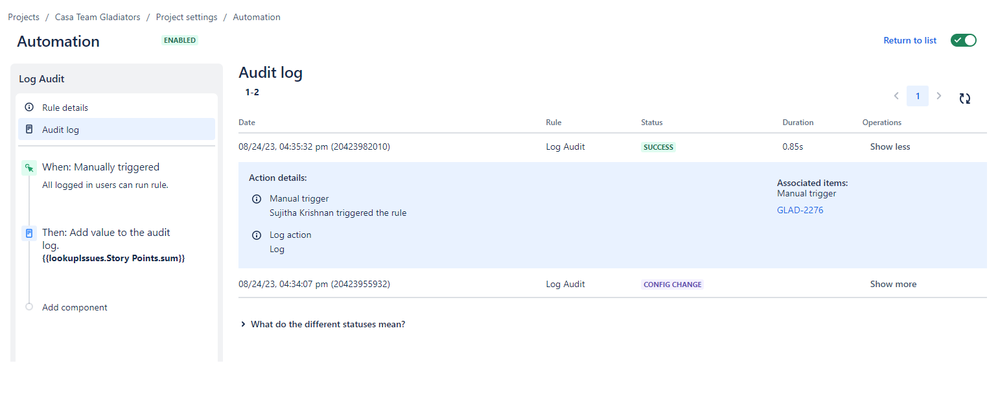Click Casa Team Gladiators breadcrumb
This screenshot has width=998, height=420.
(x=97, y=17)
